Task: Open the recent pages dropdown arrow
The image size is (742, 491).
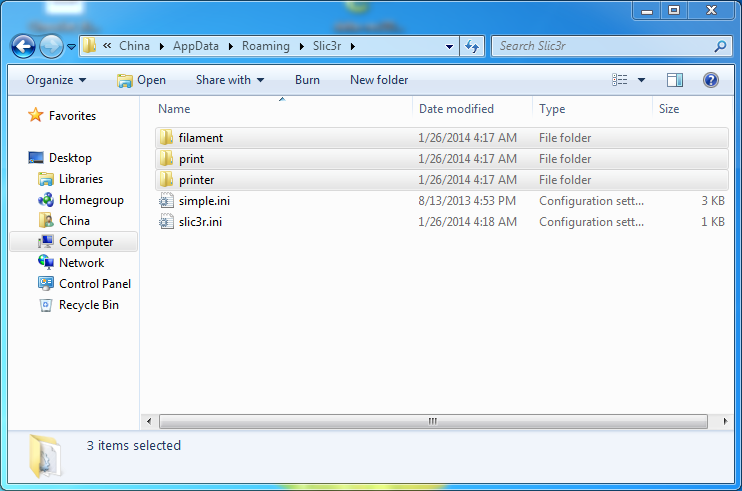Action: coord(71,46)
